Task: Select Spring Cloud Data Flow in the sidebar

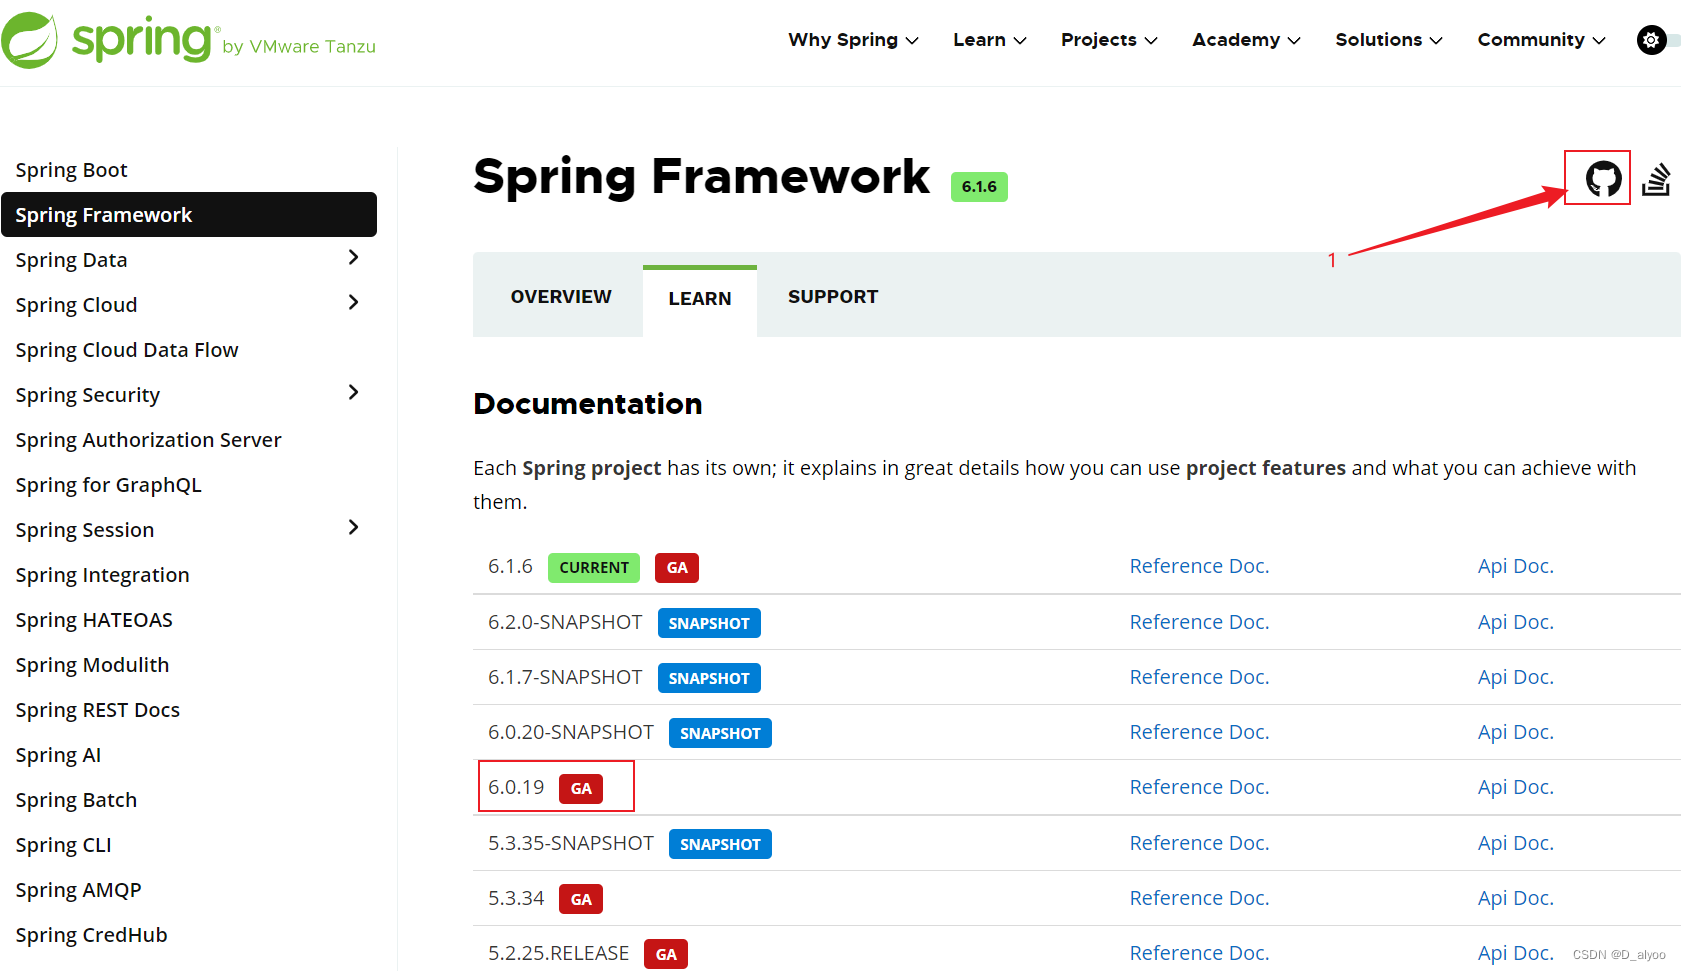Action: (x=127, y=349)
